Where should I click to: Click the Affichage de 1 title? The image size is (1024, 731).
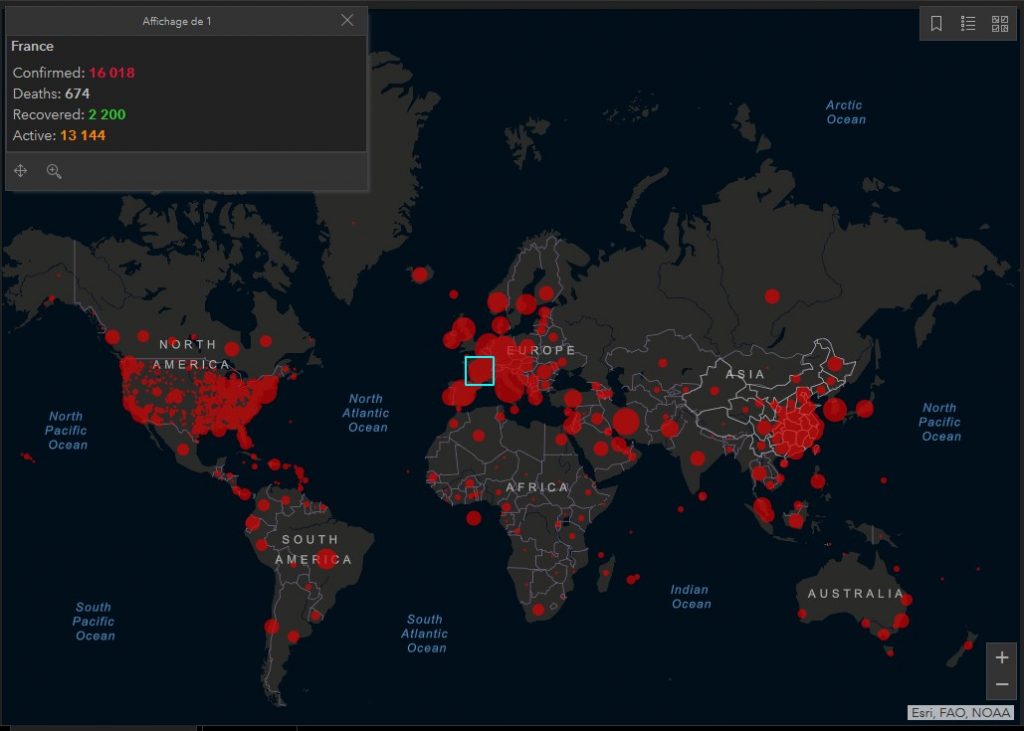[x=177, y=21]
